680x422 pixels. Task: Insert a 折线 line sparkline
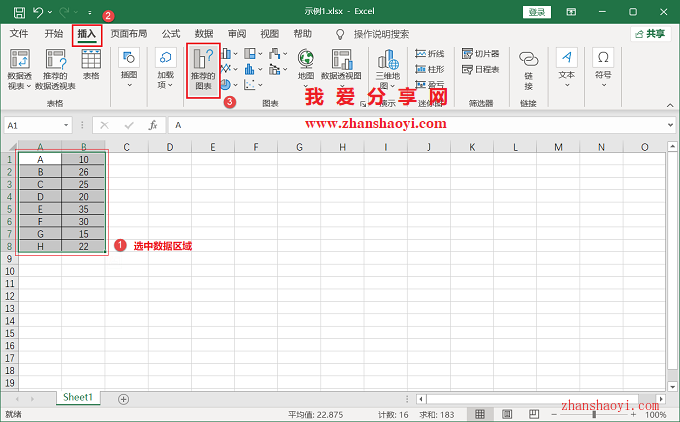point(429,54)
